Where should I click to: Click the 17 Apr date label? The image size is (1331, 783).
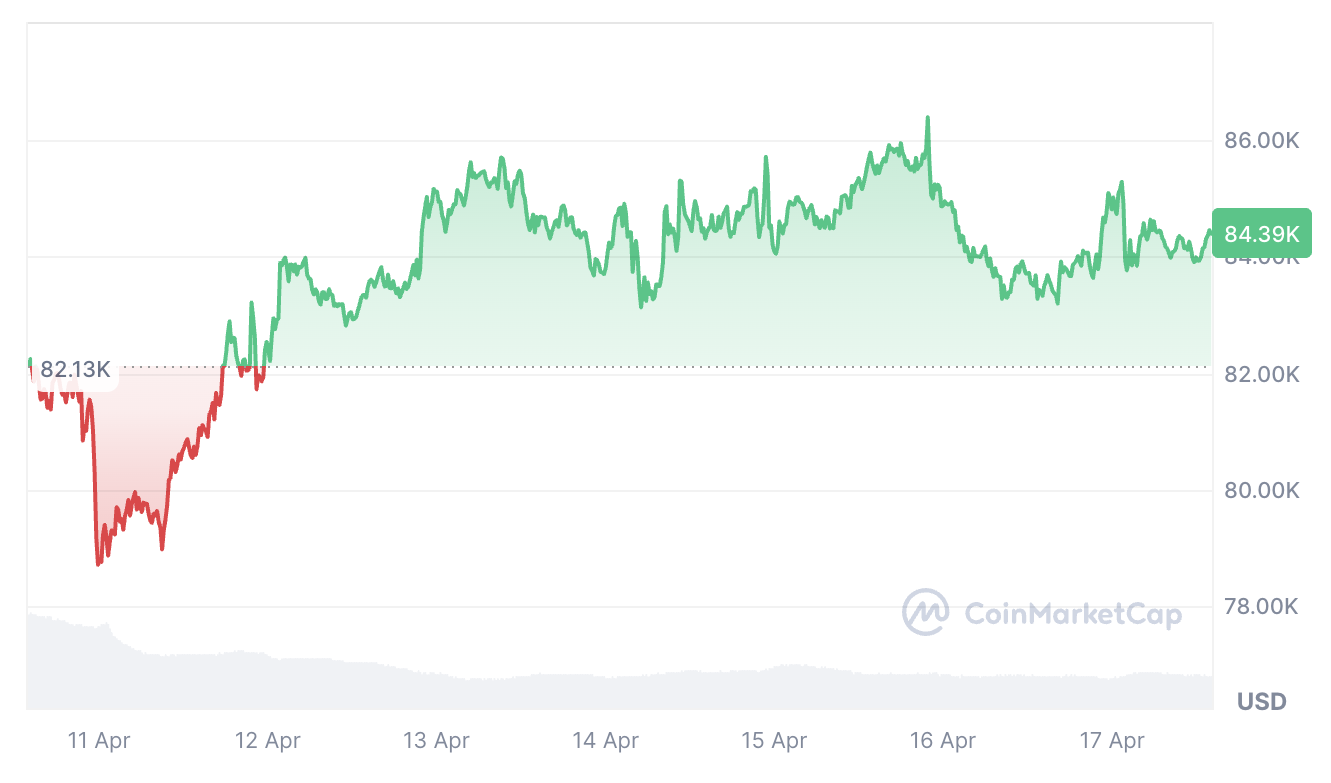1113,741
